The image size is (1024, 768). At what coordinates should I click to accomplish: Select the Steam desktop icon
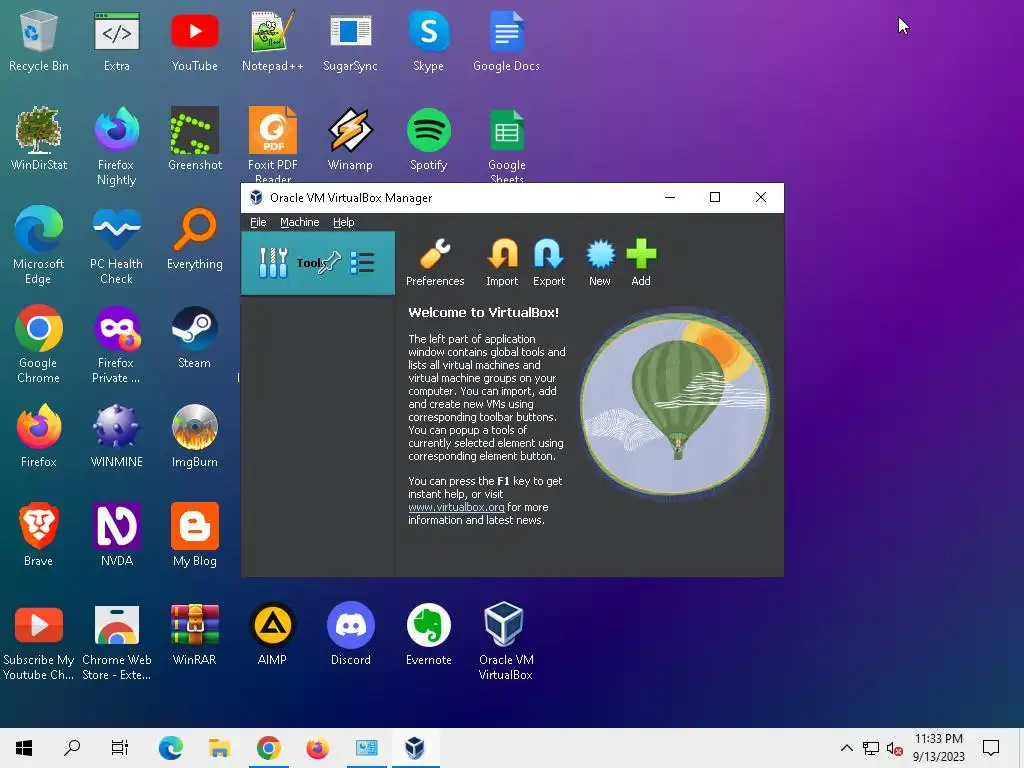(x=195, y=337)
